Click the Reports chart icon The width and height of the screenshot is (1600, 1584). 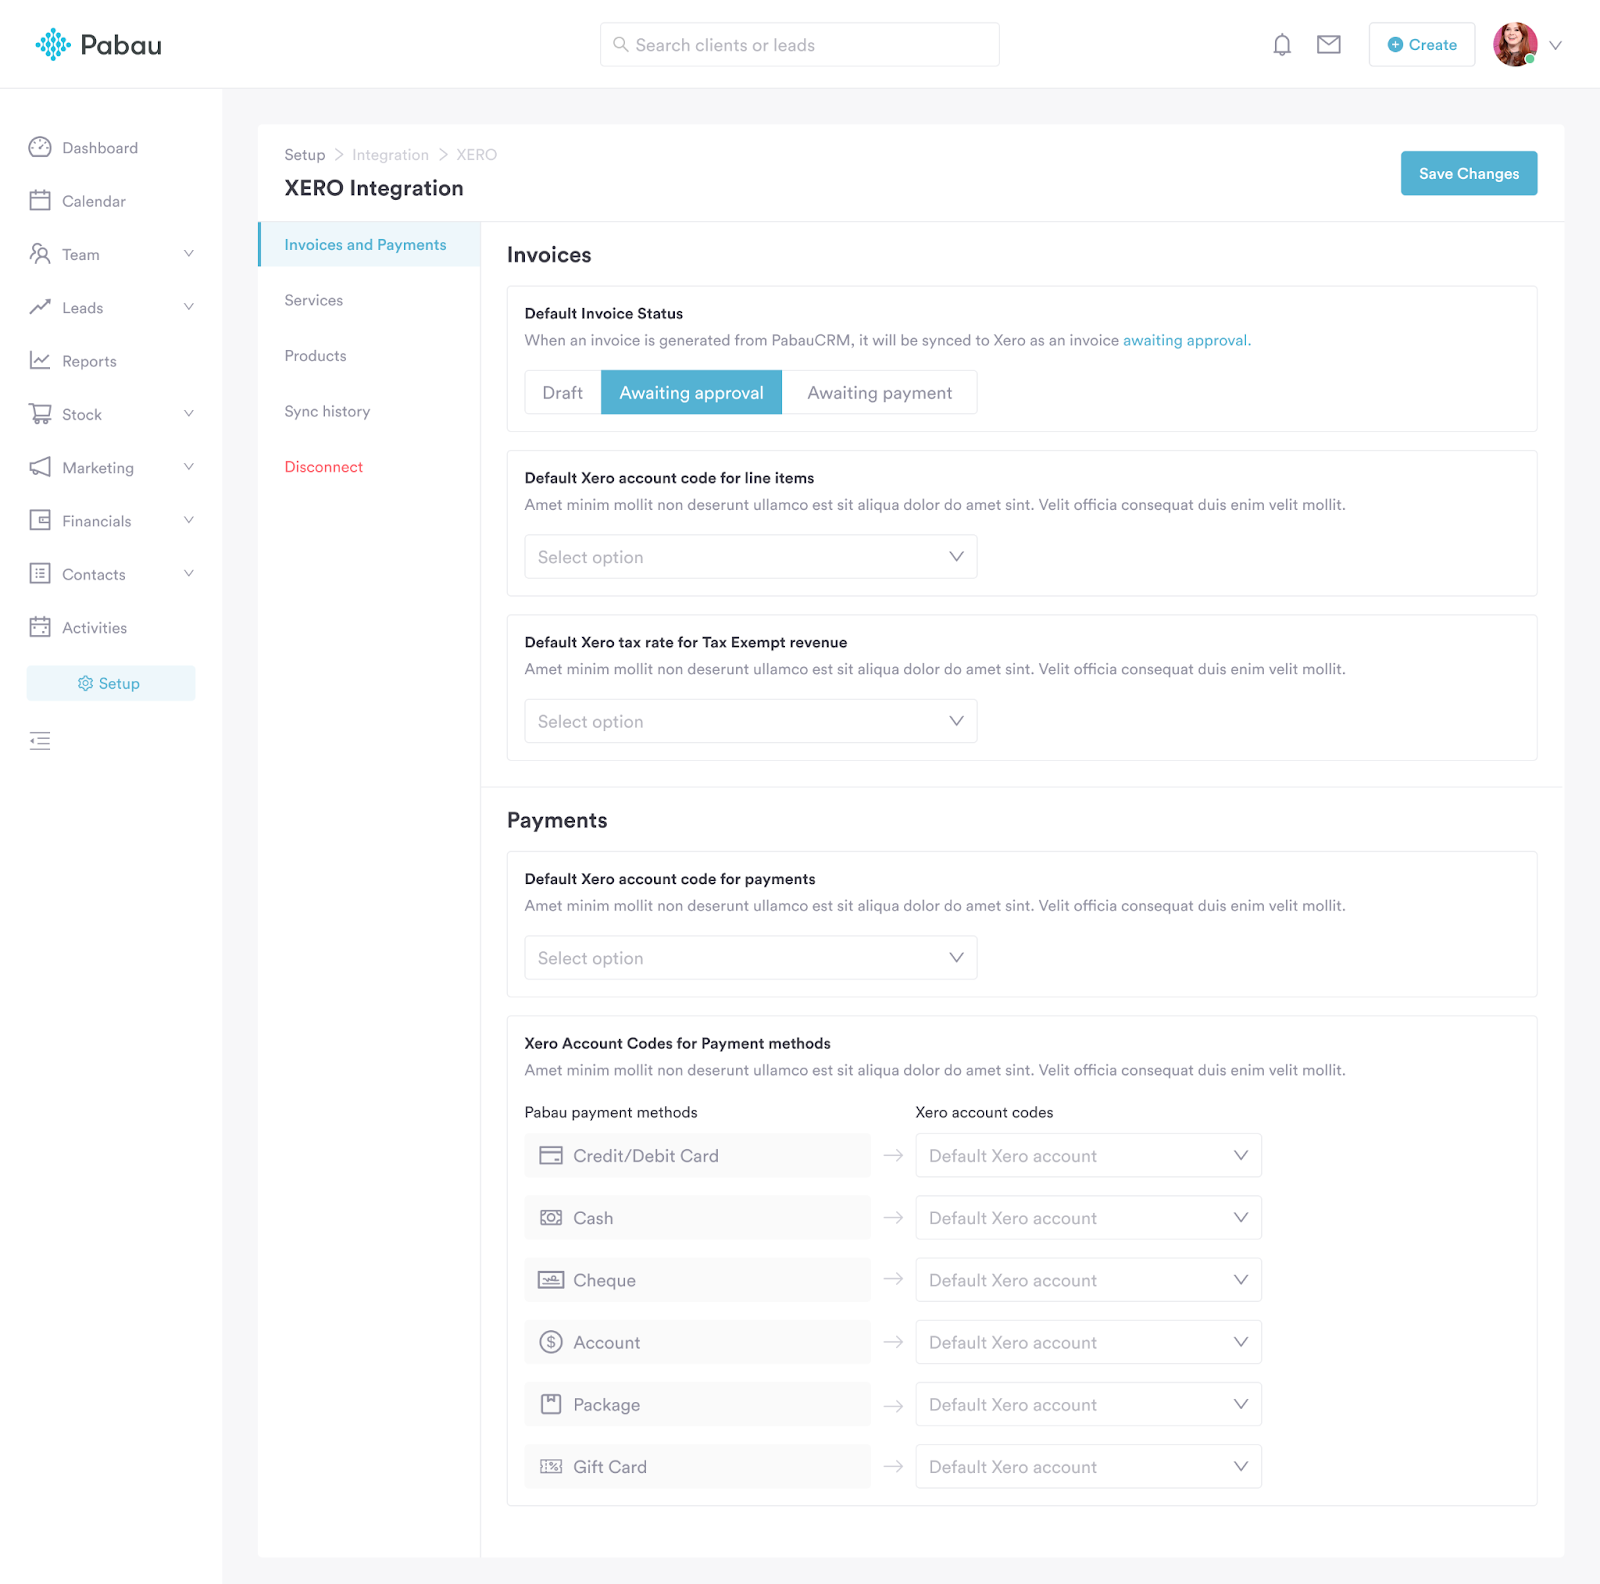click(x=40, y=360)
